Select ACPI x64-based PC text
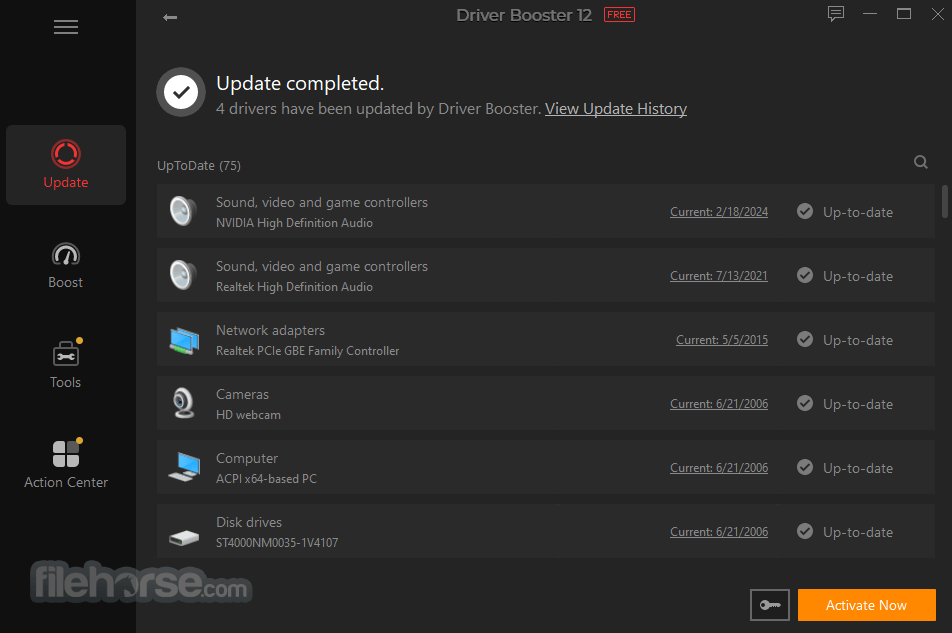Screen dimensions: 952x633 pos(267,479)
